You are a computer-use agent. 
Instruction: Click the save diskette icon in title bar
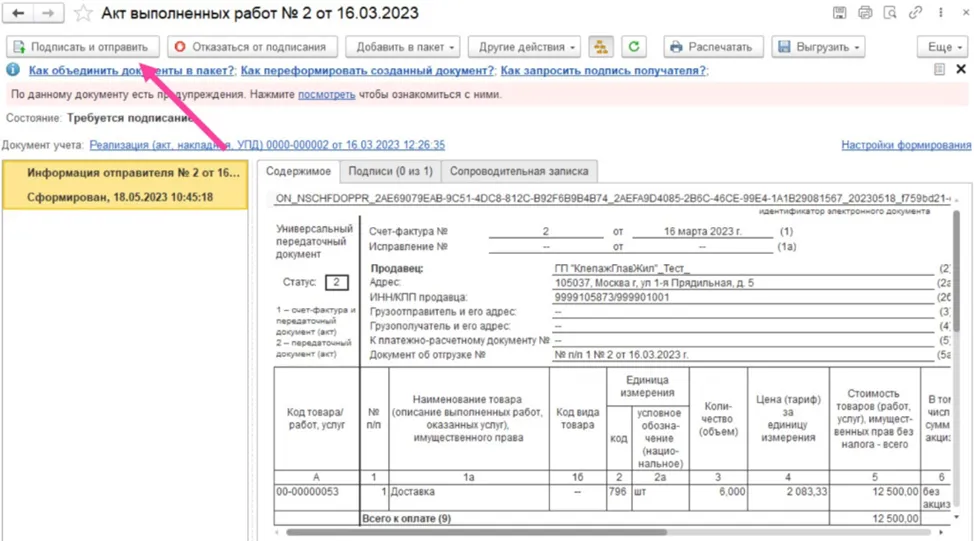coord(839,12)
